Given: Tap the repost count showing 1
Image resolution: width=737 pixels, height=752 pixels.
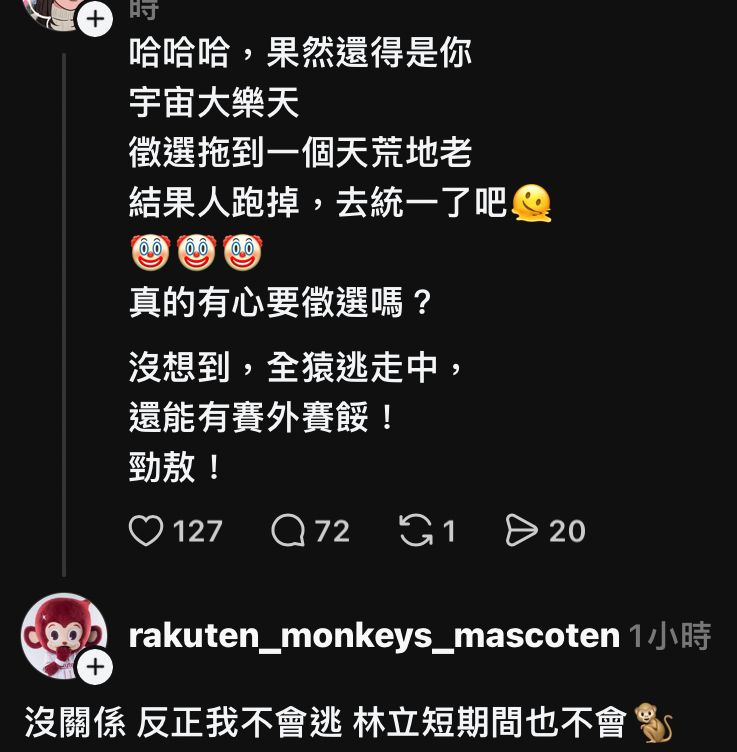Looking at the screenshot, I should 449,531.
